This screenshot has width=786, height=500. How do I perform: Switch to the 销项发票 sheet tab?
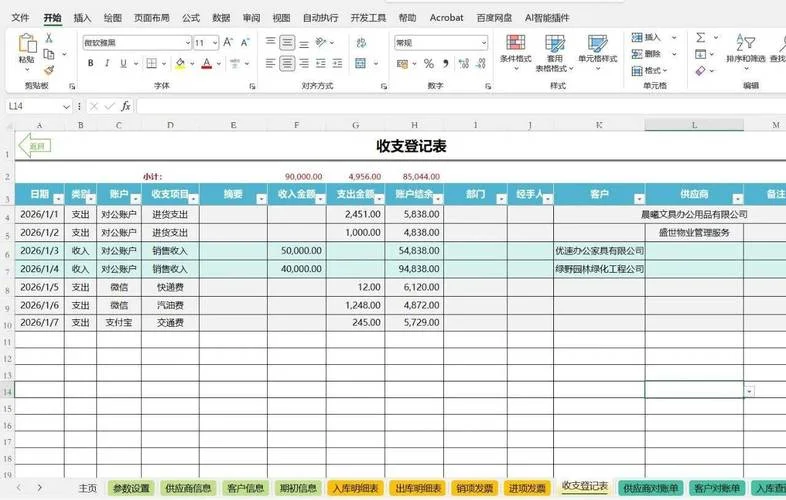click(474, 488)
